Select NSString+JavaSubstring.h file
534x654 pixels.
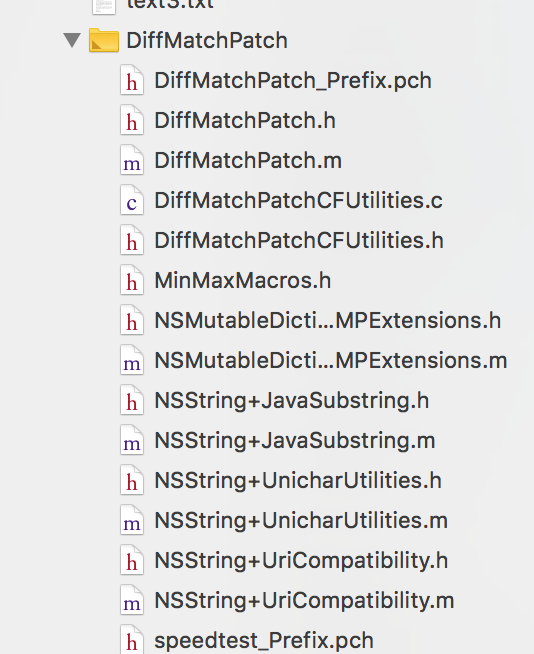click(292, 401)
